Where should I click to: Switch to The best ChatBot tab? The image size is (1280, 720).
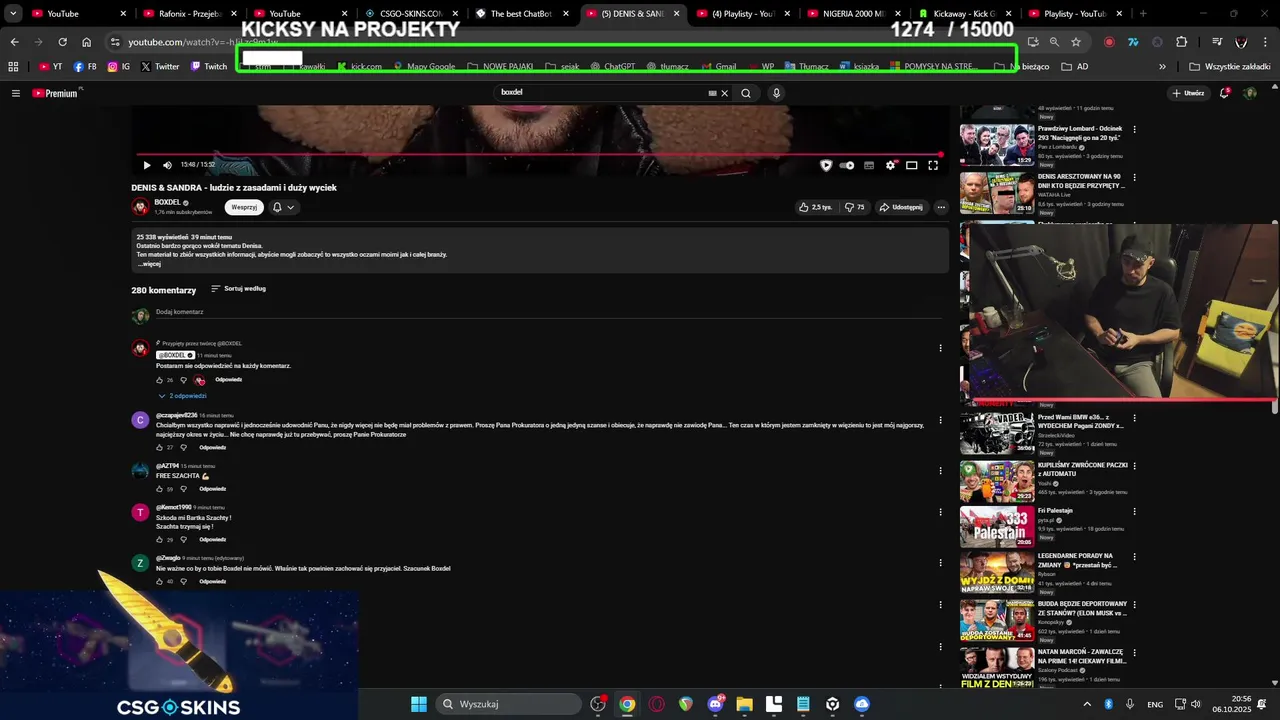[520, 14]
